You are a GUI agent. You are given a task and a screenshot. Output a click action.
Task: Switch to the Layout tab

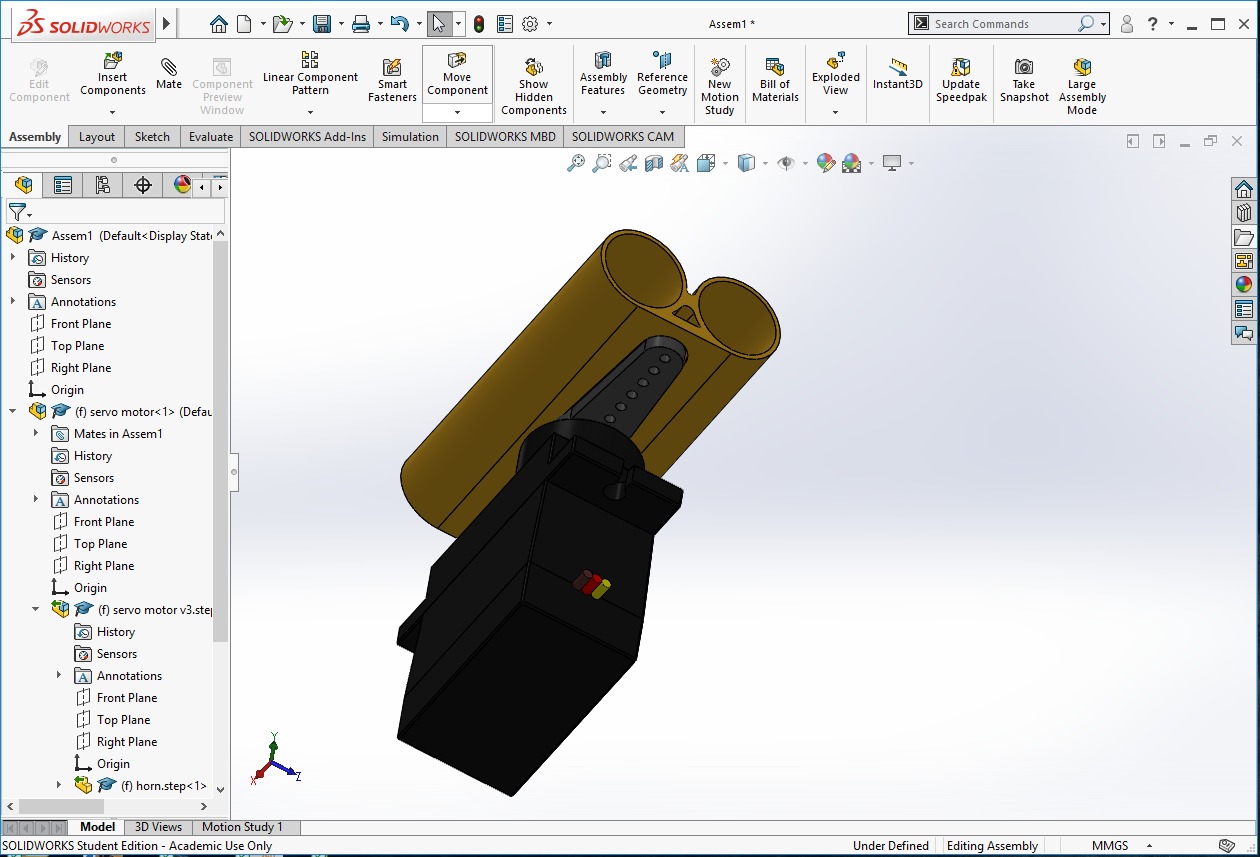coord(97,137)
